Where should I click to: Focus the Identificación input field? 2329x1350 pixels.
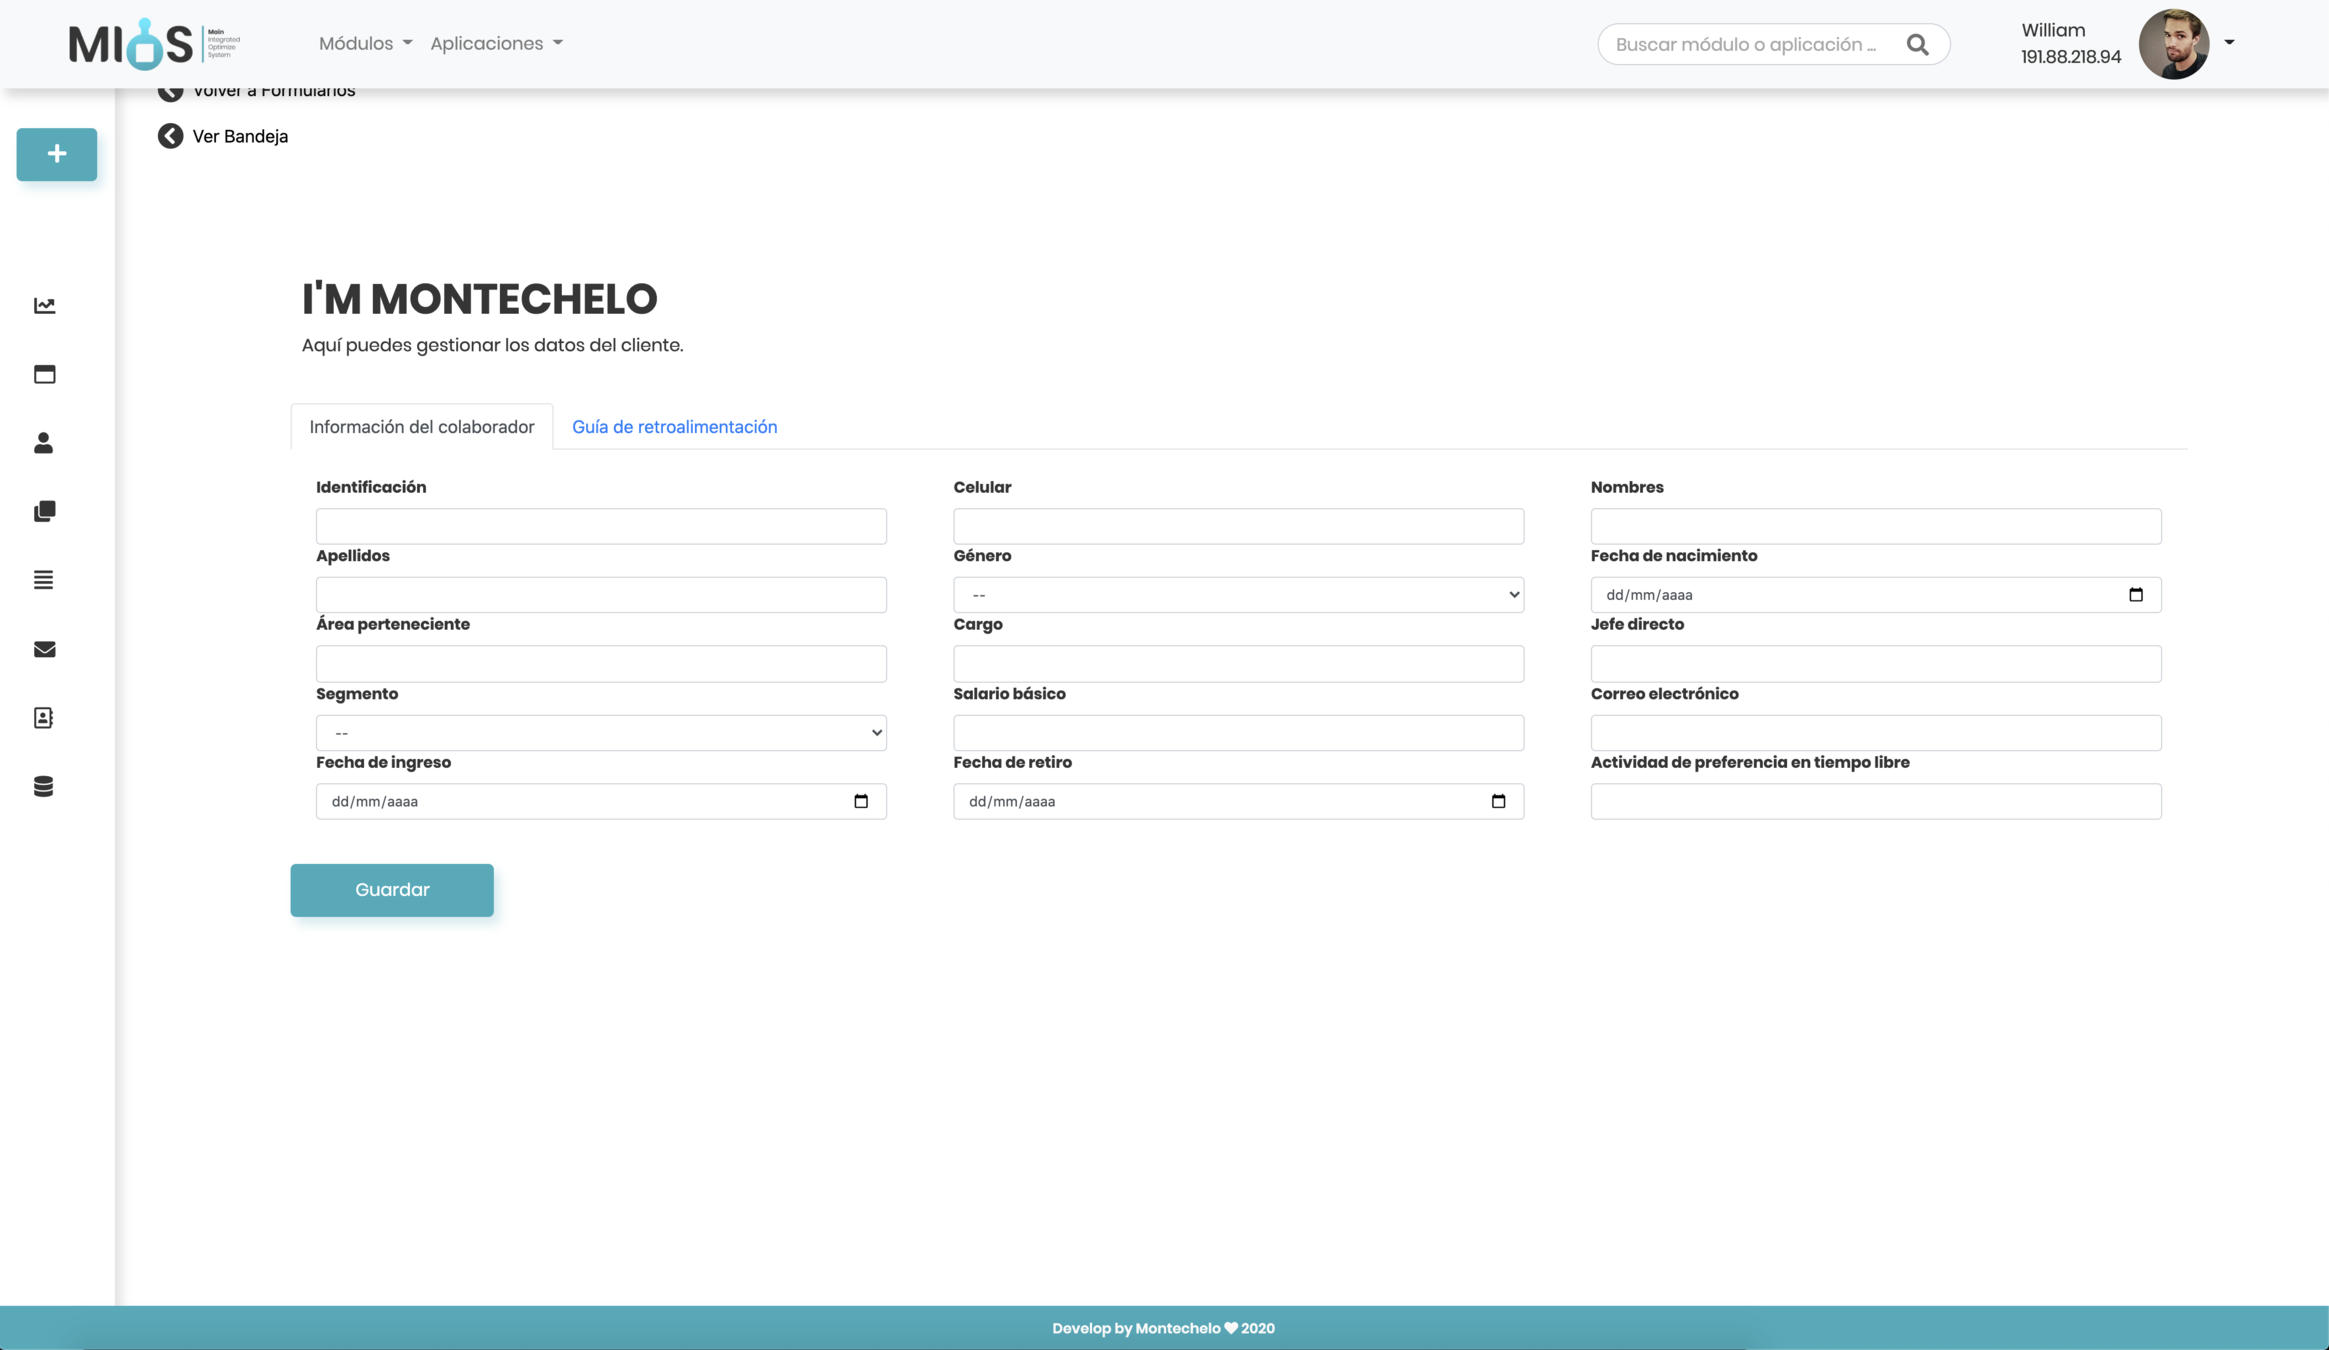pos(601,526)
